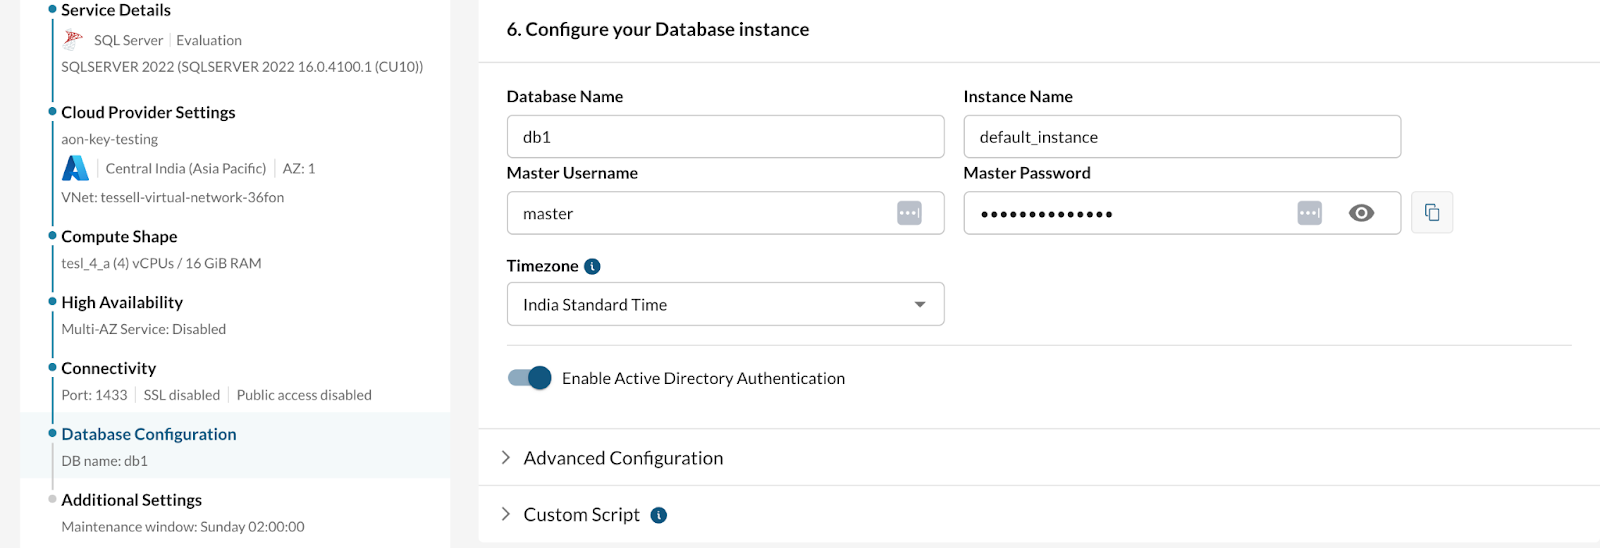The width and height of the screenshot is (1600, 548).
Task: Click the Custom Script info icon
Action: tap(659, 515)
